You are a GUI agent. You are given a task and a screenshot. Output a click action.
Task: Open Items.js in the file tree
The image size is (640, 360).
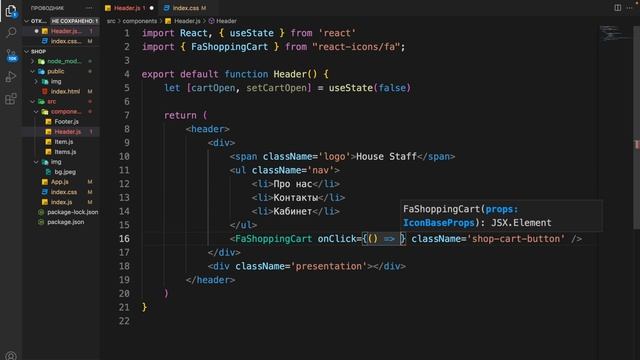coord(65,152)
